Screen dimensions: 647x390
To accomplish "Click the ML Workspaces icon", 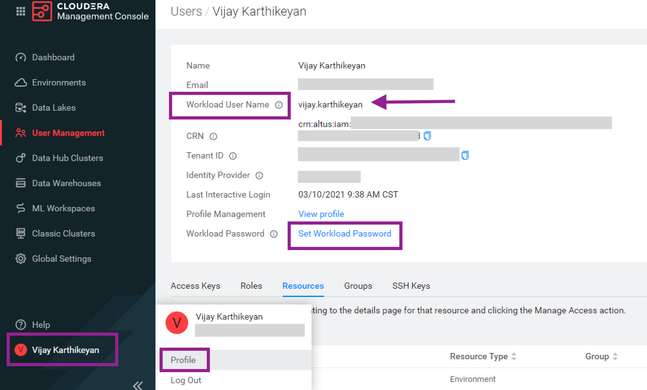I will [21, 208].
